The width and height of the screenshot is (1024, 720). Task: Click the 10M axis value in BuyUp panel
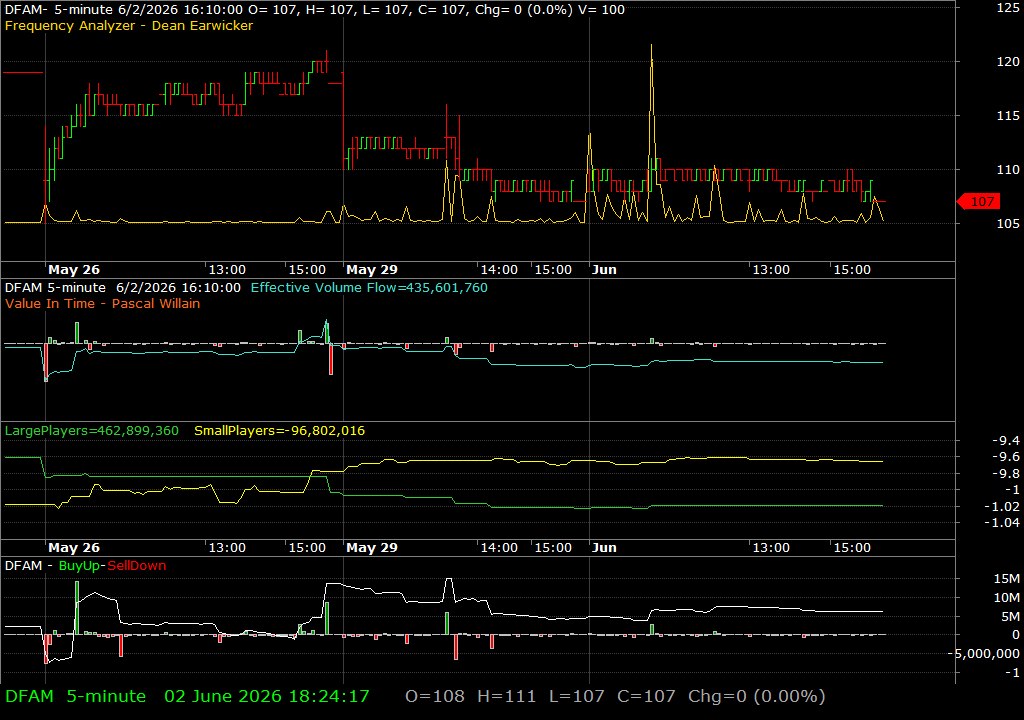1006,597
